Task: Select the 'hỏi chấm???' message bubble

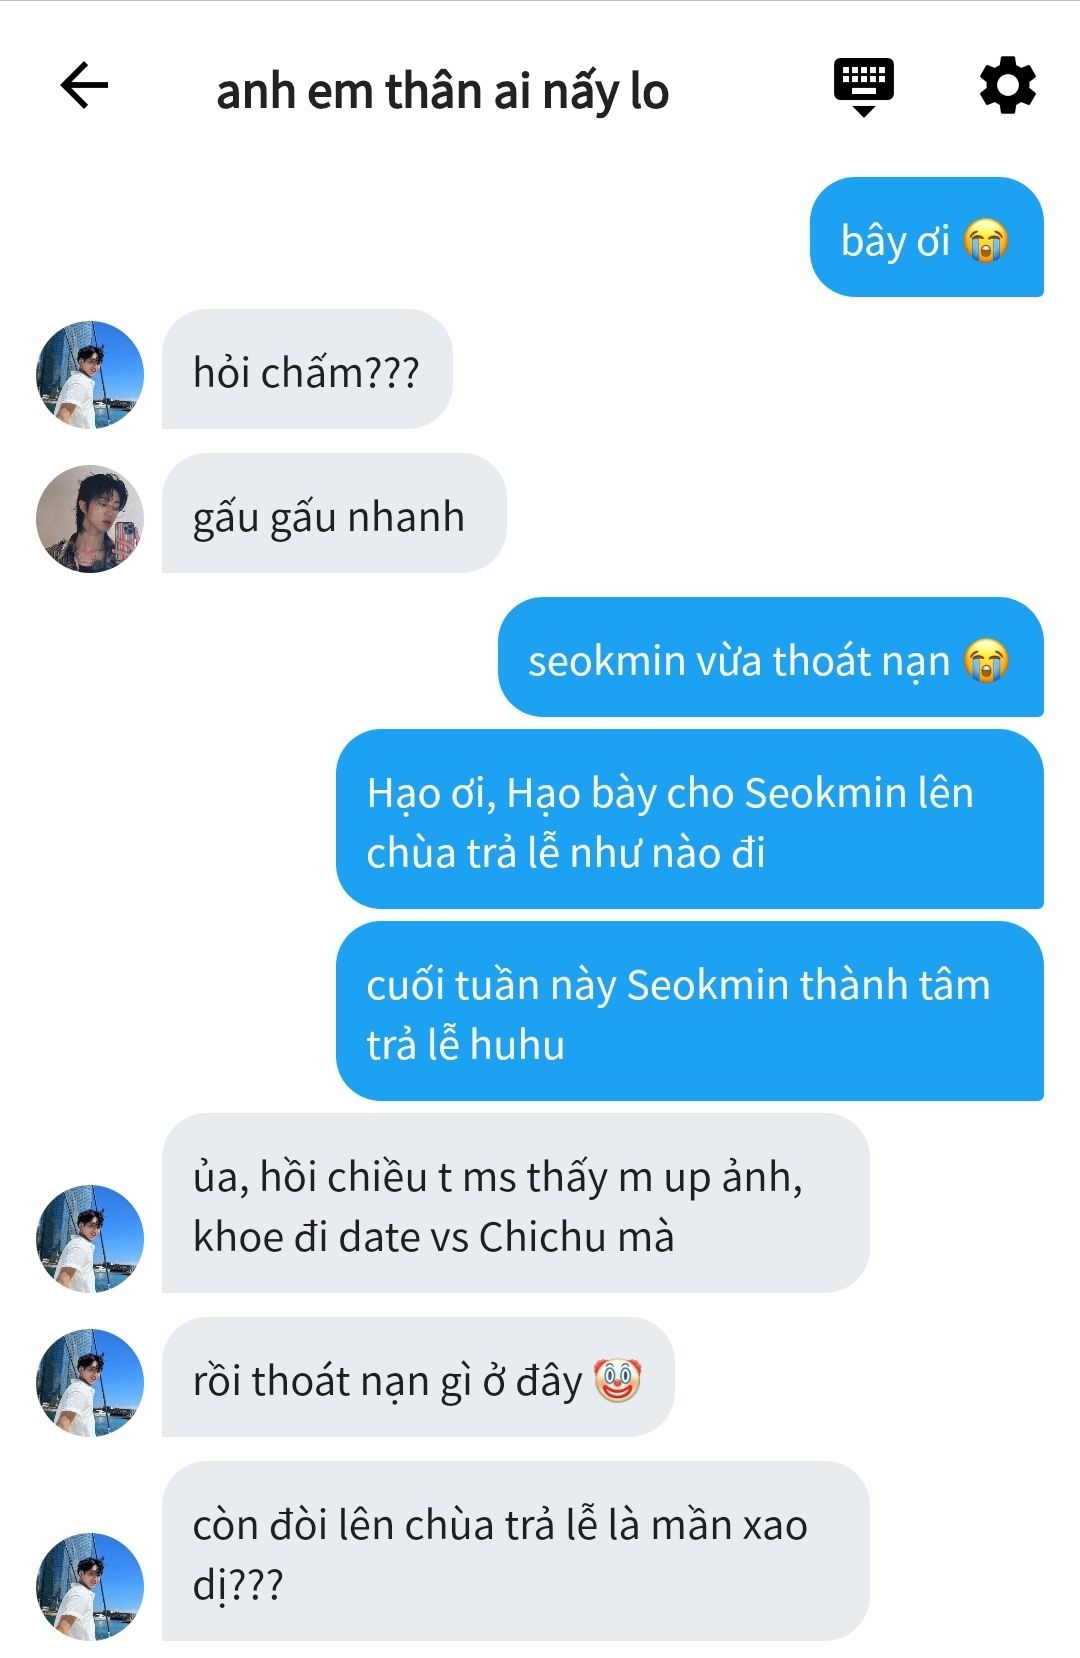Action: (x=307, y=369)
